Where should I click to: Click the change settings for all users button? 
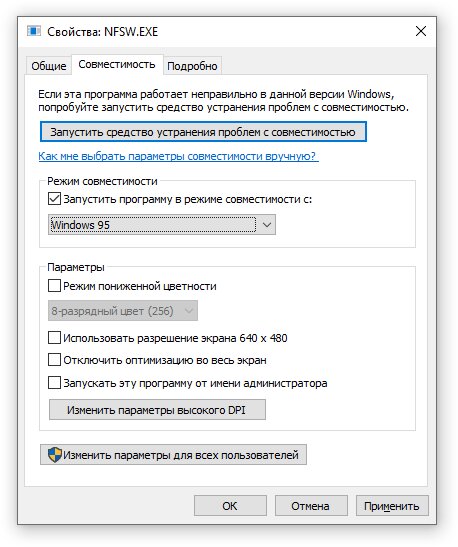coord(173,455)
